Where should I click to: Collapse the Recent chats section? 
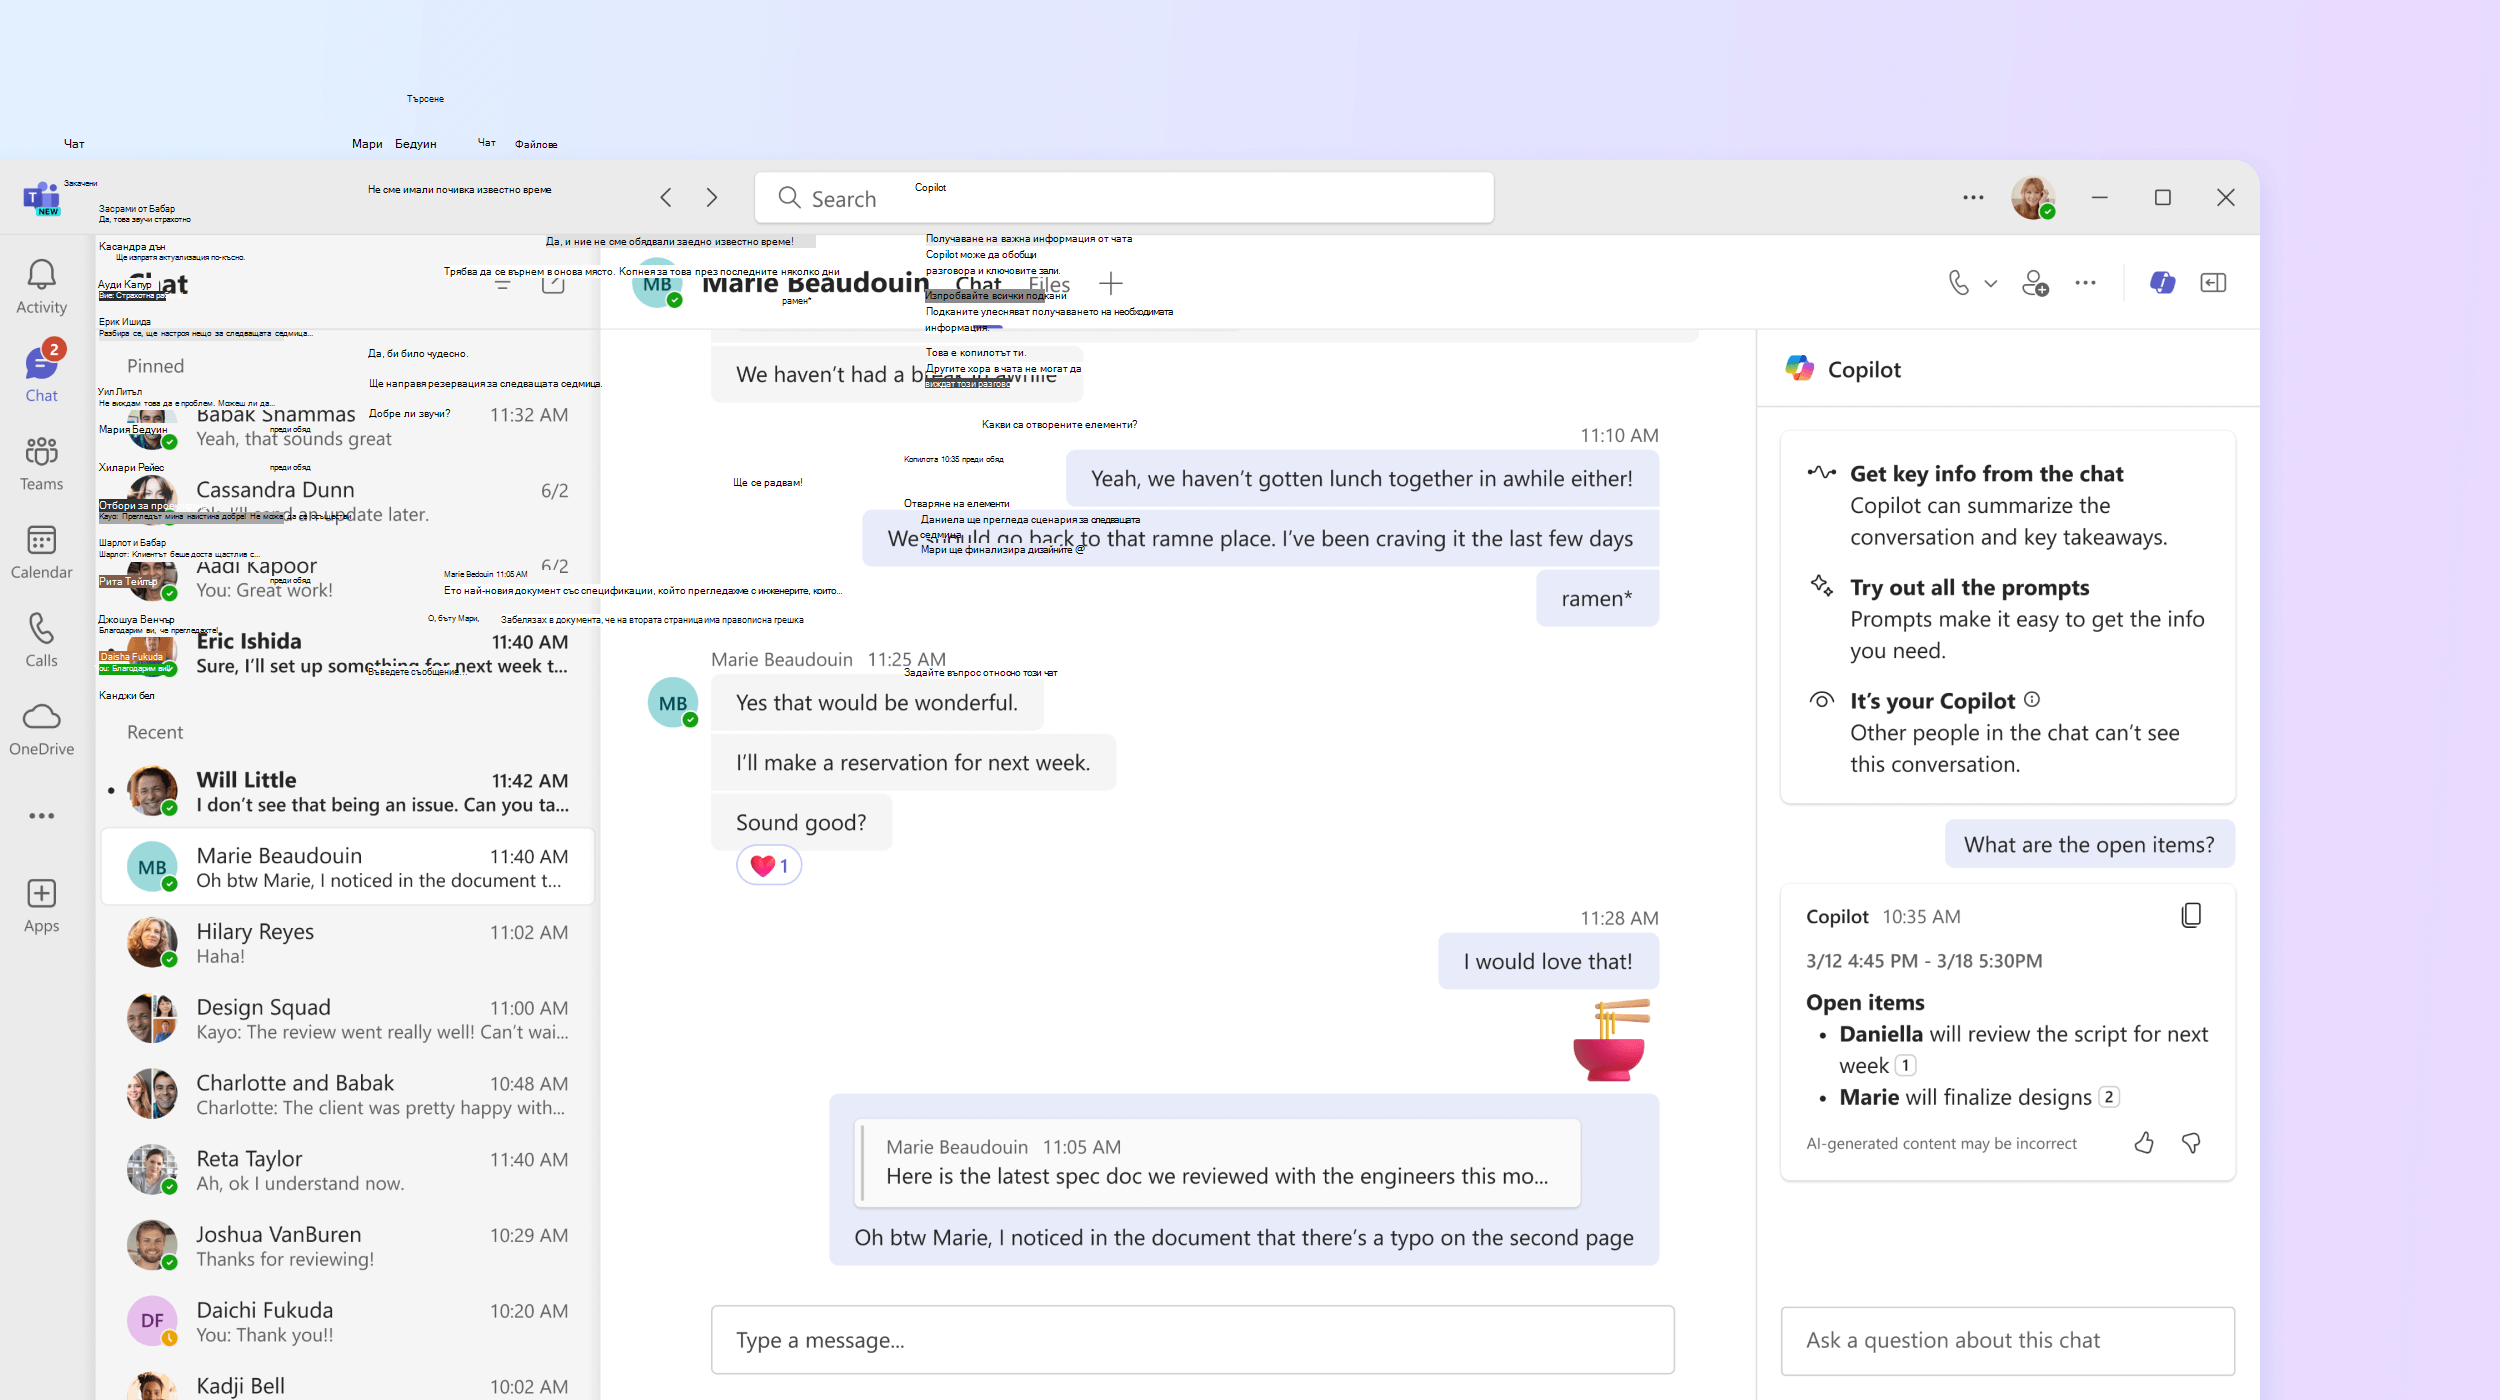pyautogui.click(x=155, y=732)
